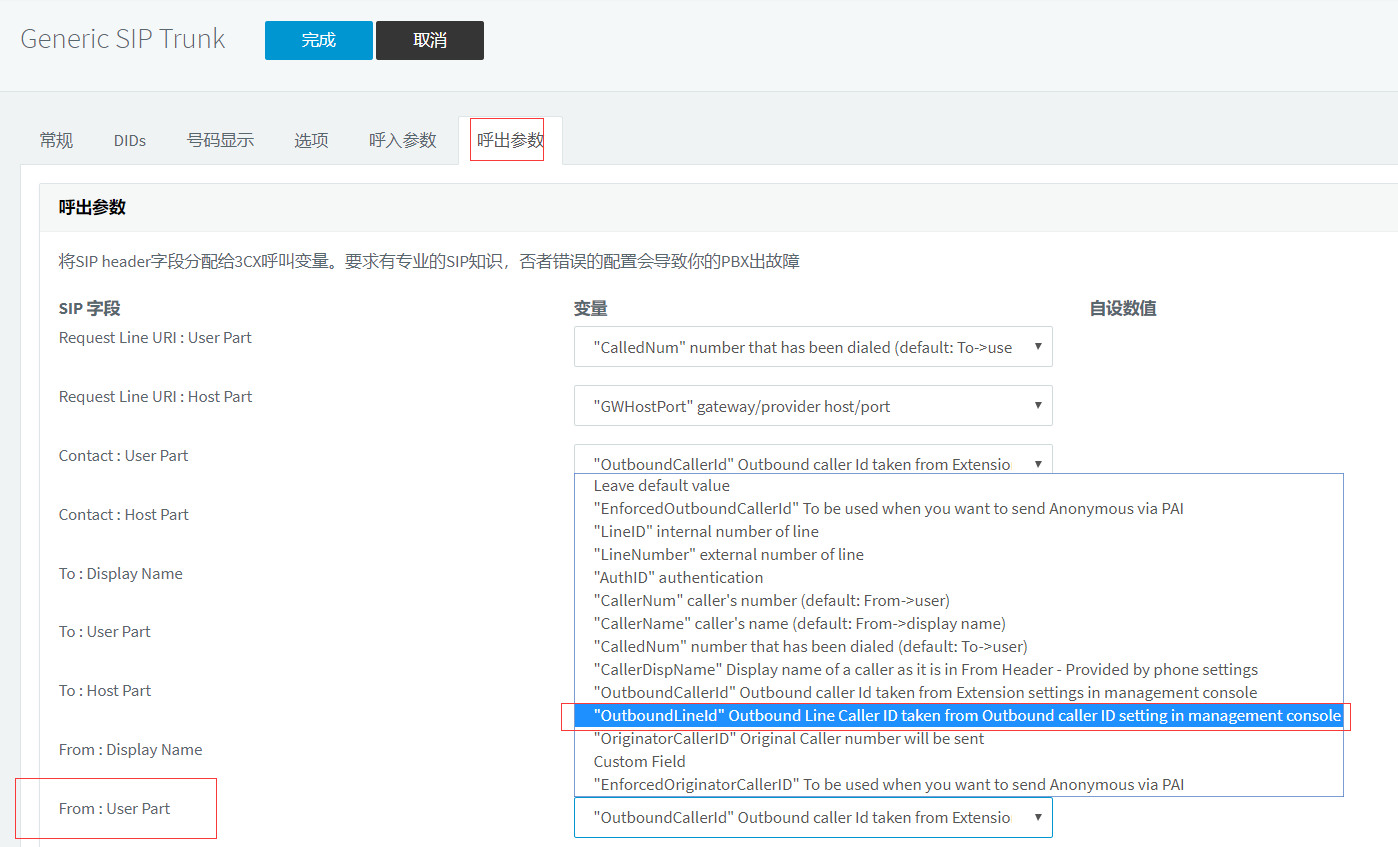Open the 选项 tab
The height and width of the screenshot is (847, 1398).
click(311, 140)
